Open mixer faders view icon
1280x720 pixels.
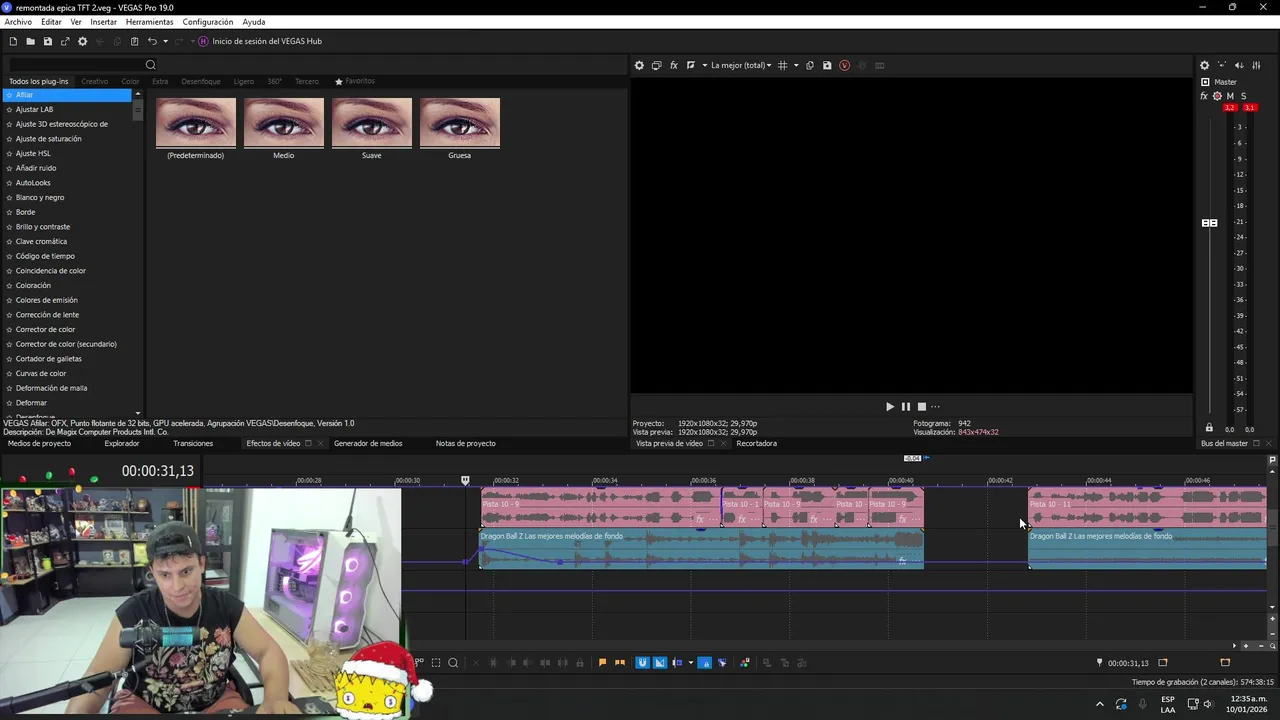1257,65
